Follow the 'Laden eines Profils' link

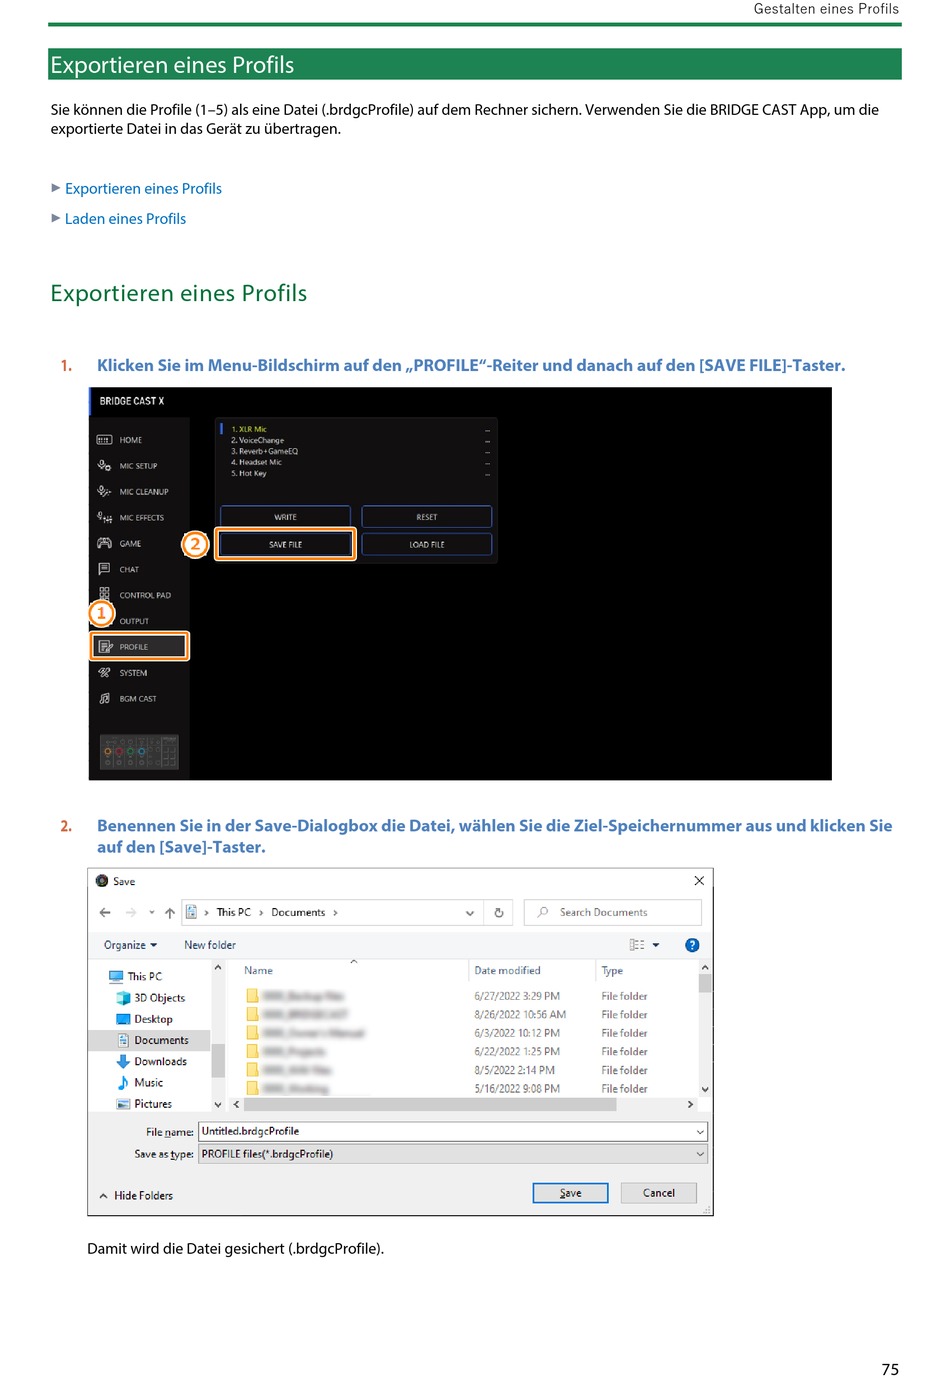(x=125, y=218)
